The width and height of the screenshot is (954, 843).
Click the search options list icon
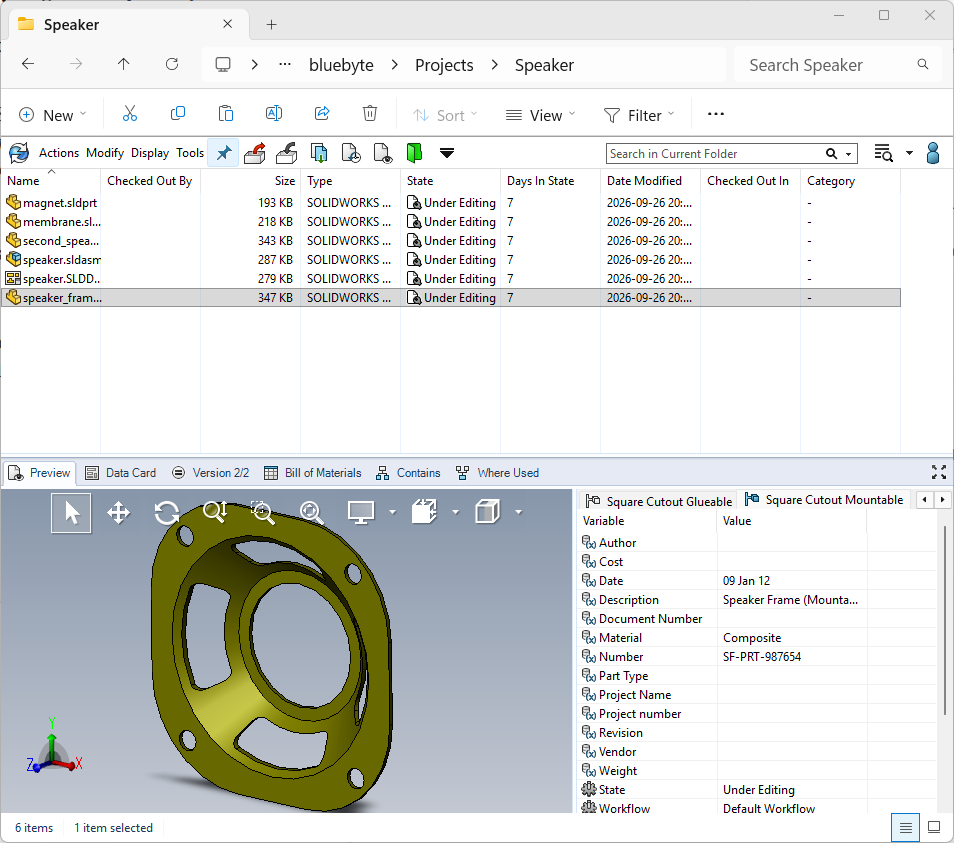point(883,153)
